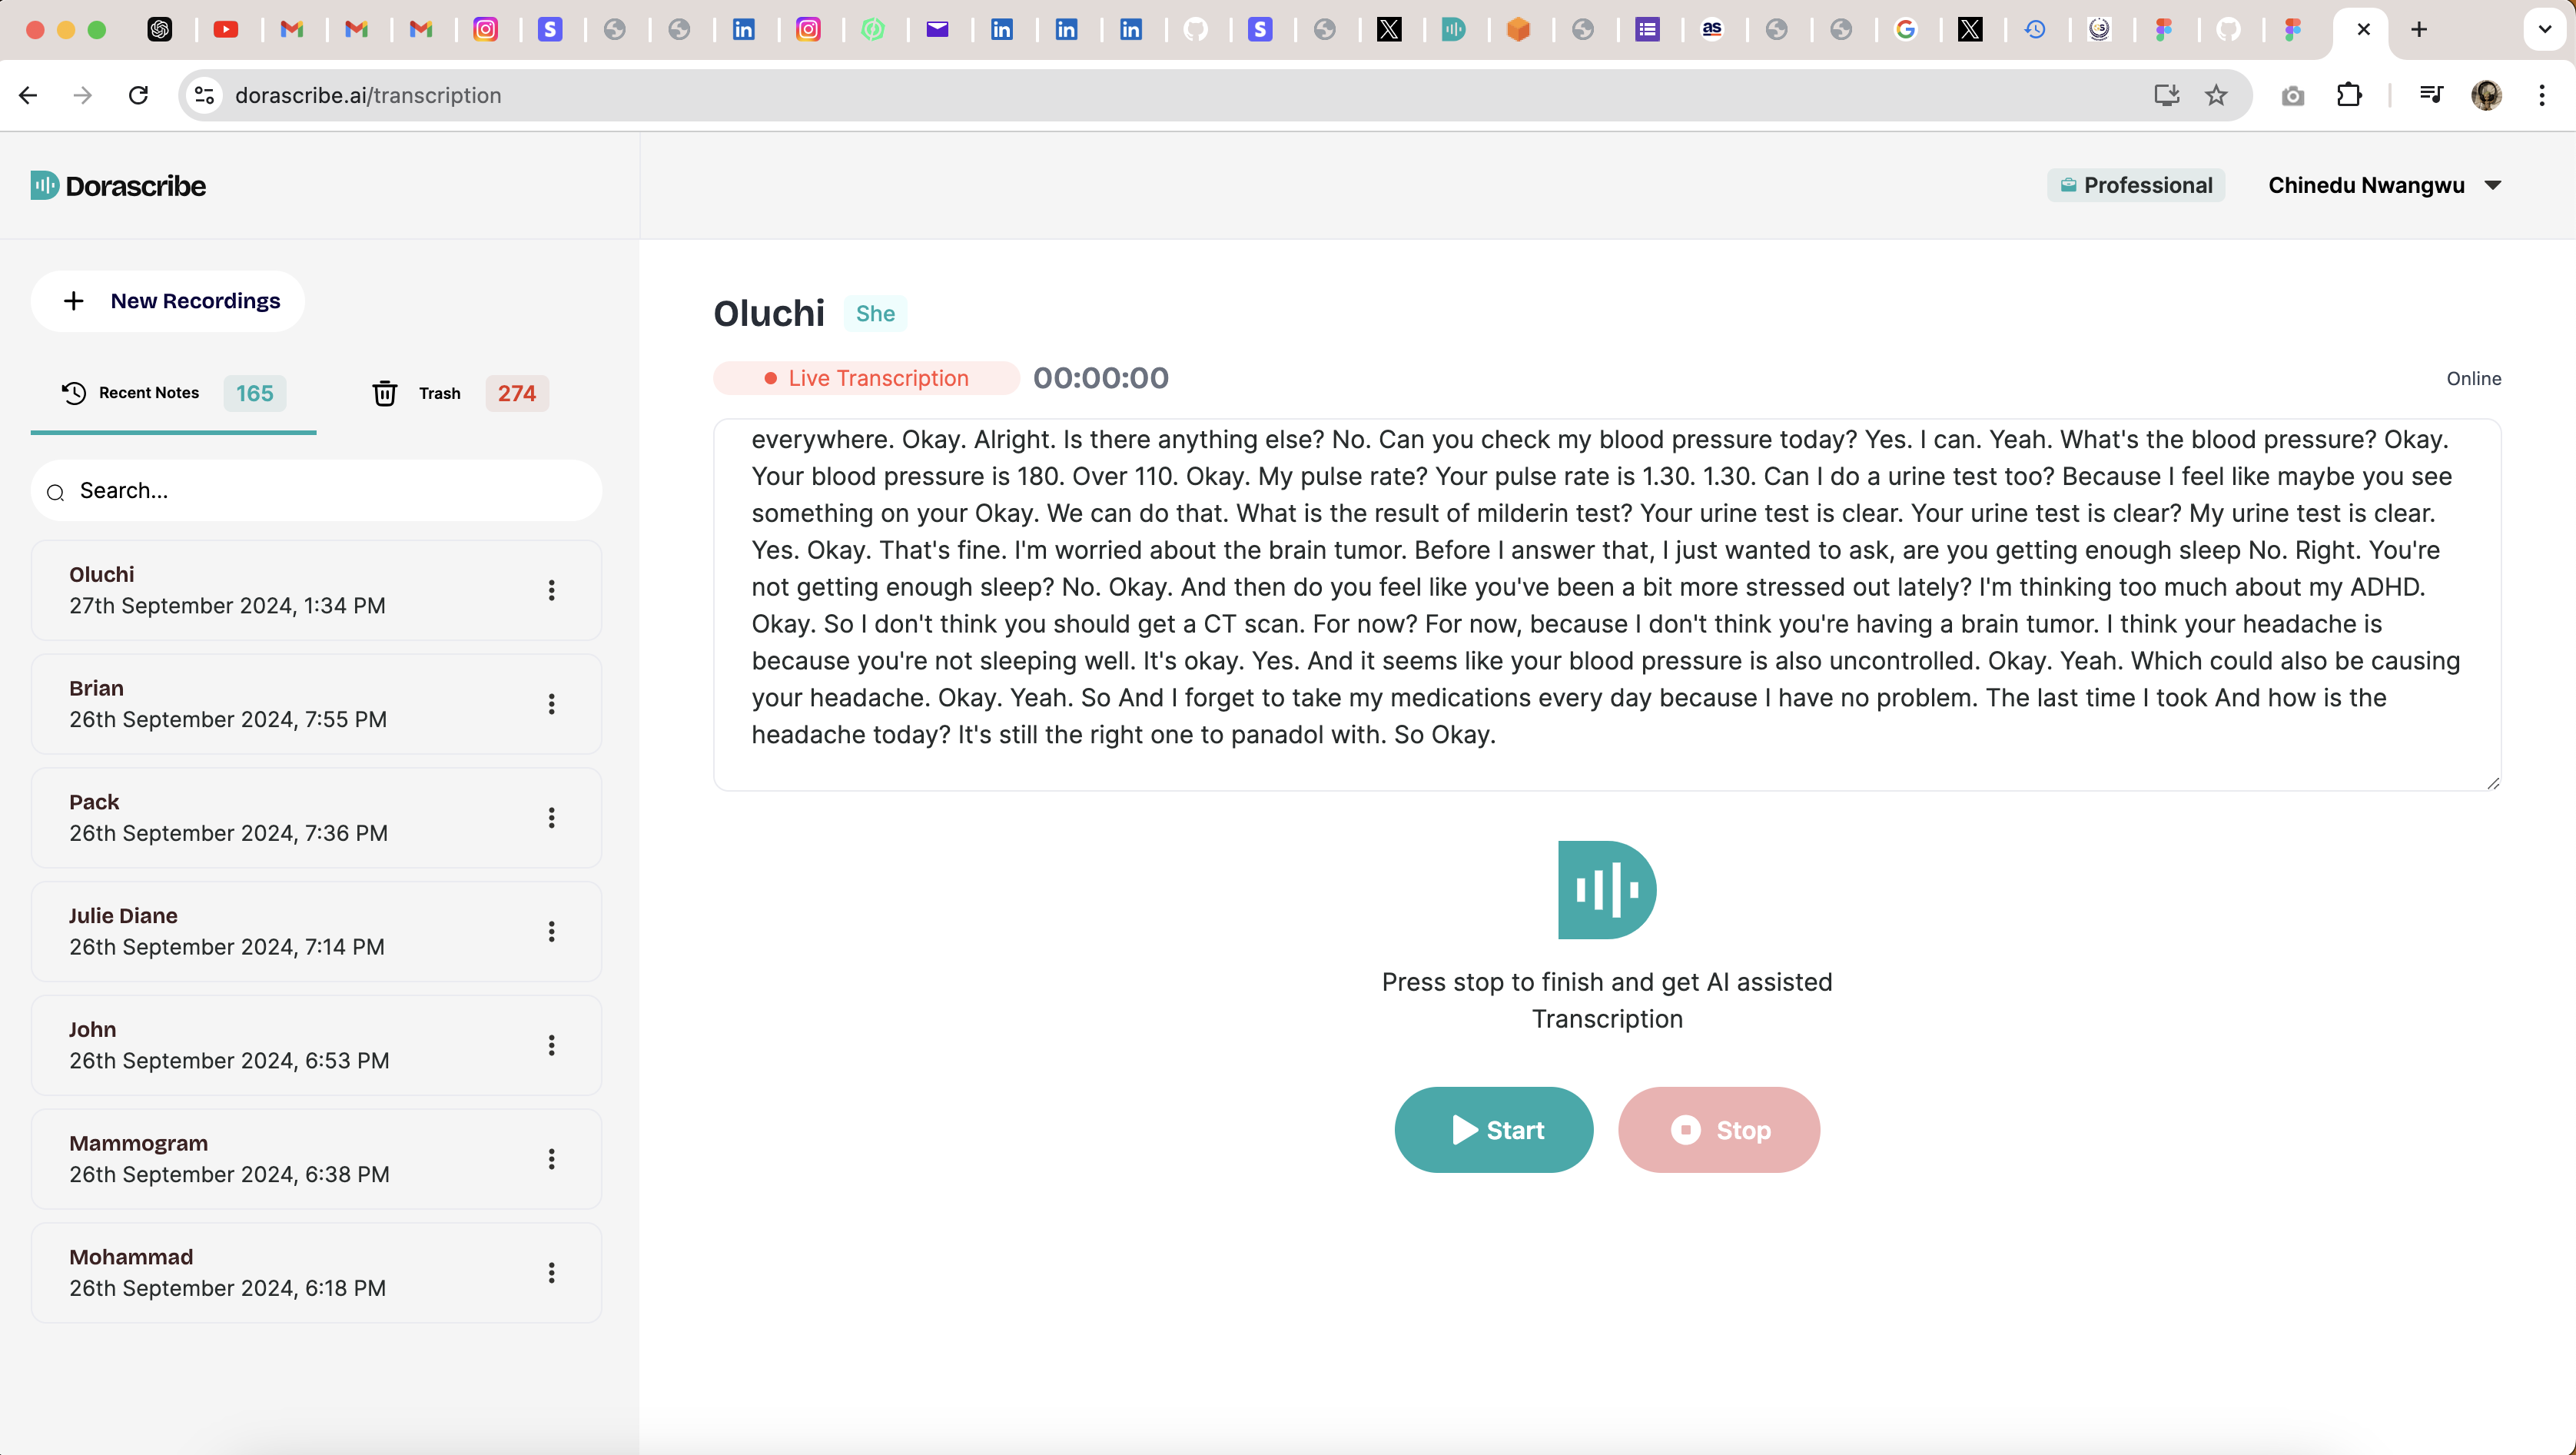Open options menu for Oluchi note
The height and width of the screenshot is (1455, 2576).
click(x=551, y=590)
